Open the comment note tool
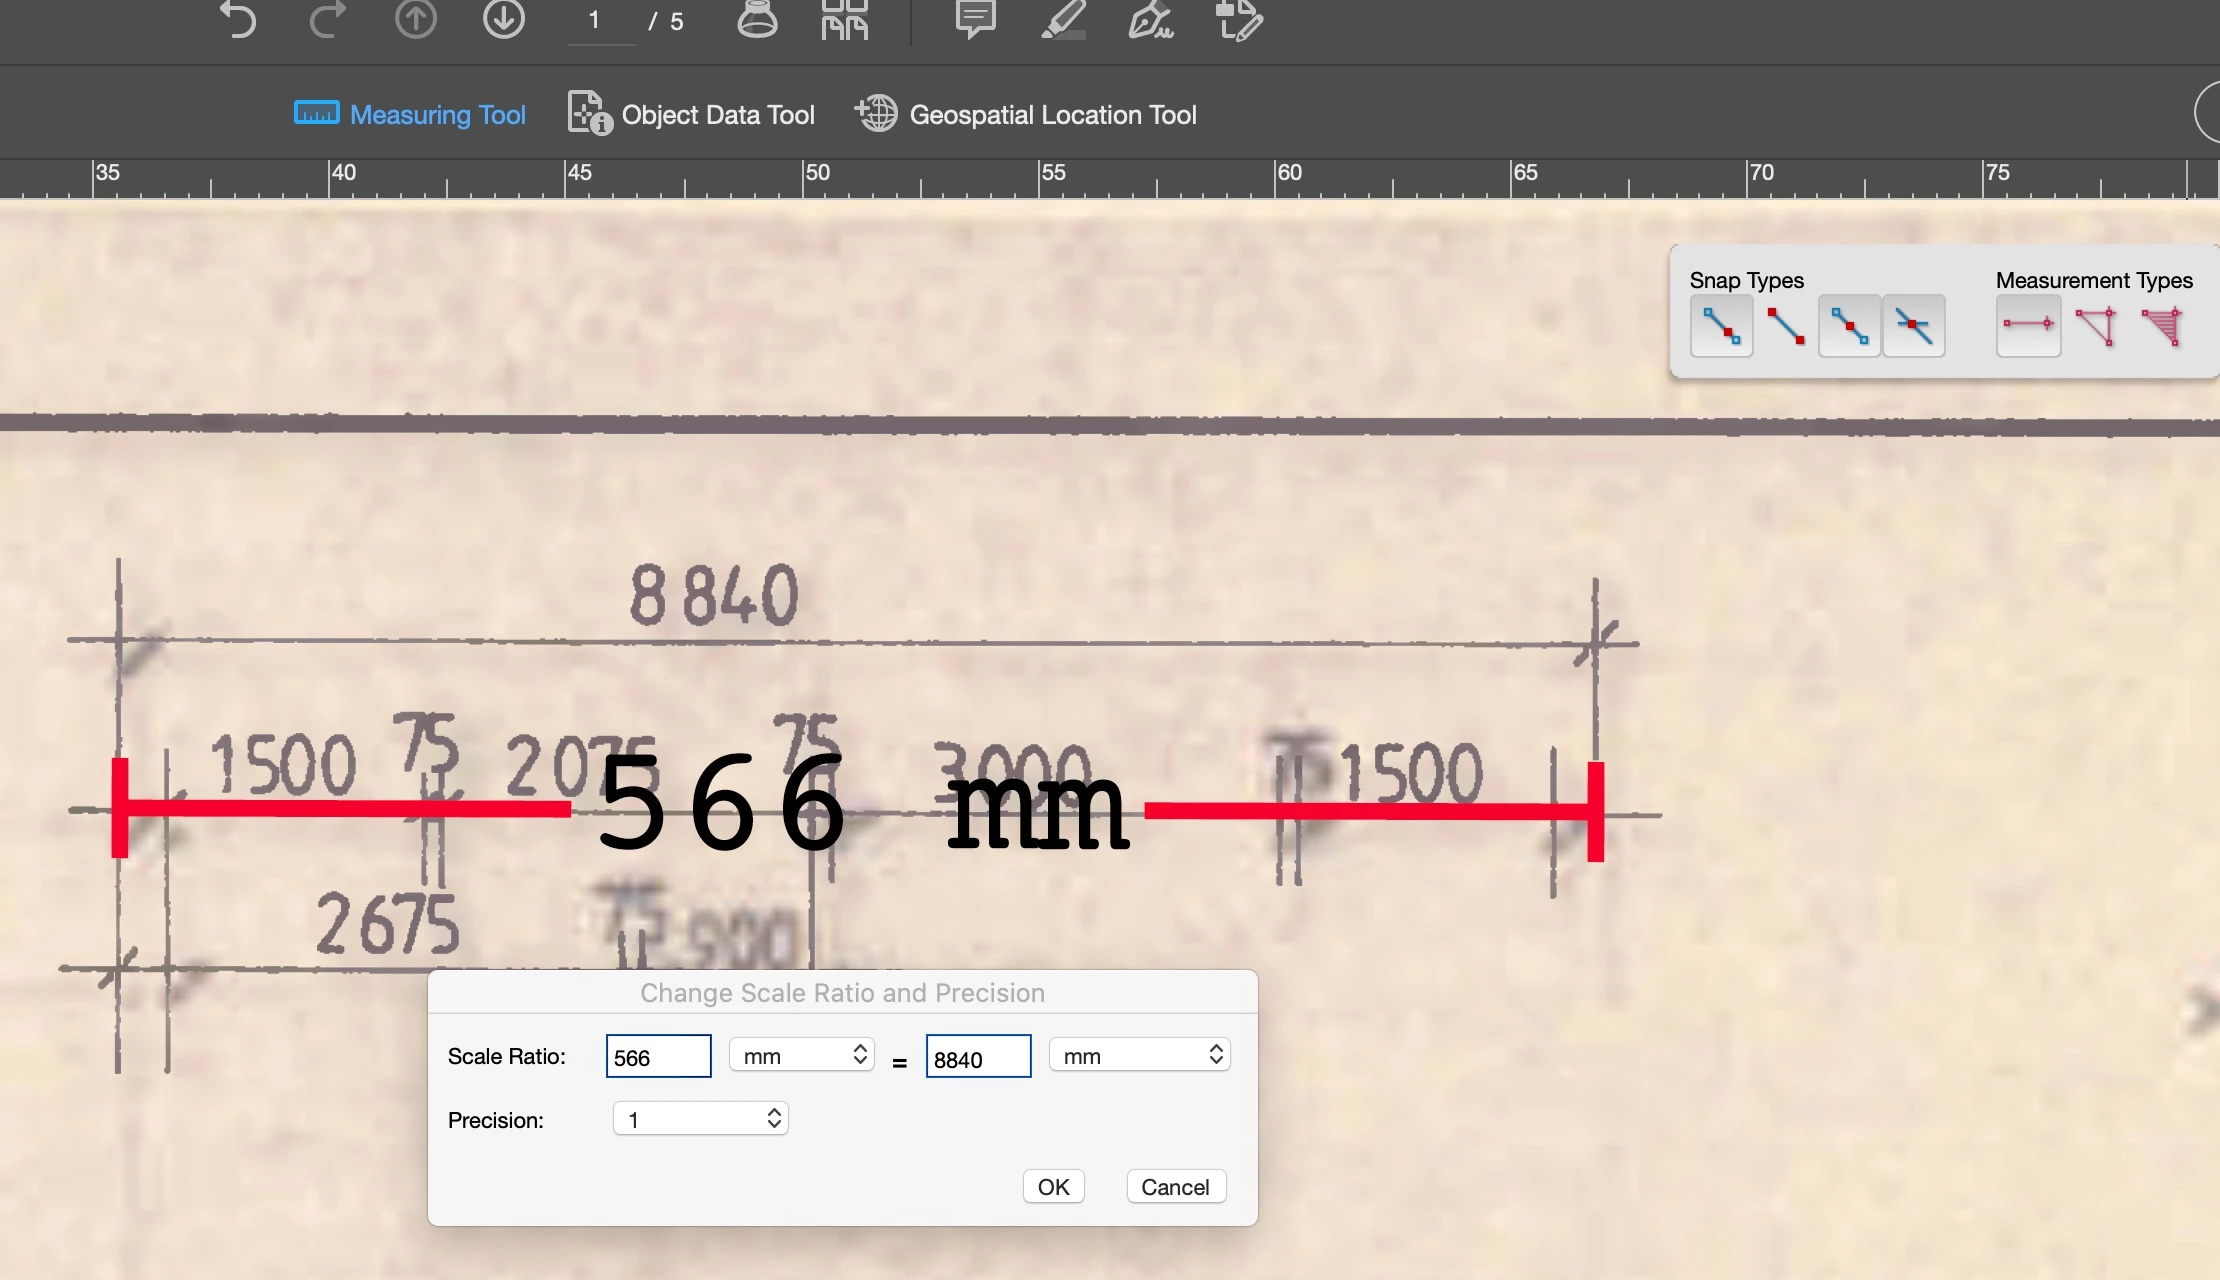This screenshot has height=1280, width=2220. (975, 20)
